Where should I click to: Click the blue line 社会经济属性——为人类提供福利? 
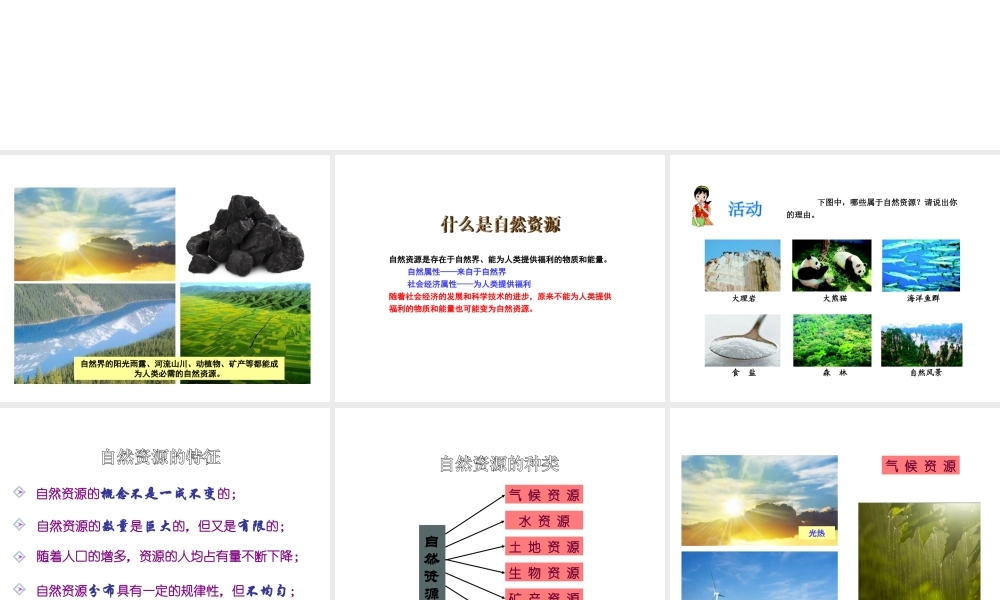469,284
